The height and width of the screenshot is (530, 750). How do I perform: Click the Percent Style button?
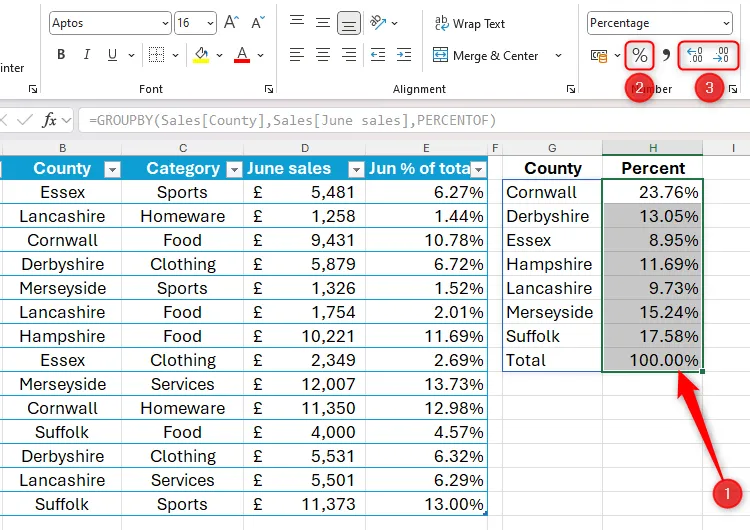click(639, 56)
